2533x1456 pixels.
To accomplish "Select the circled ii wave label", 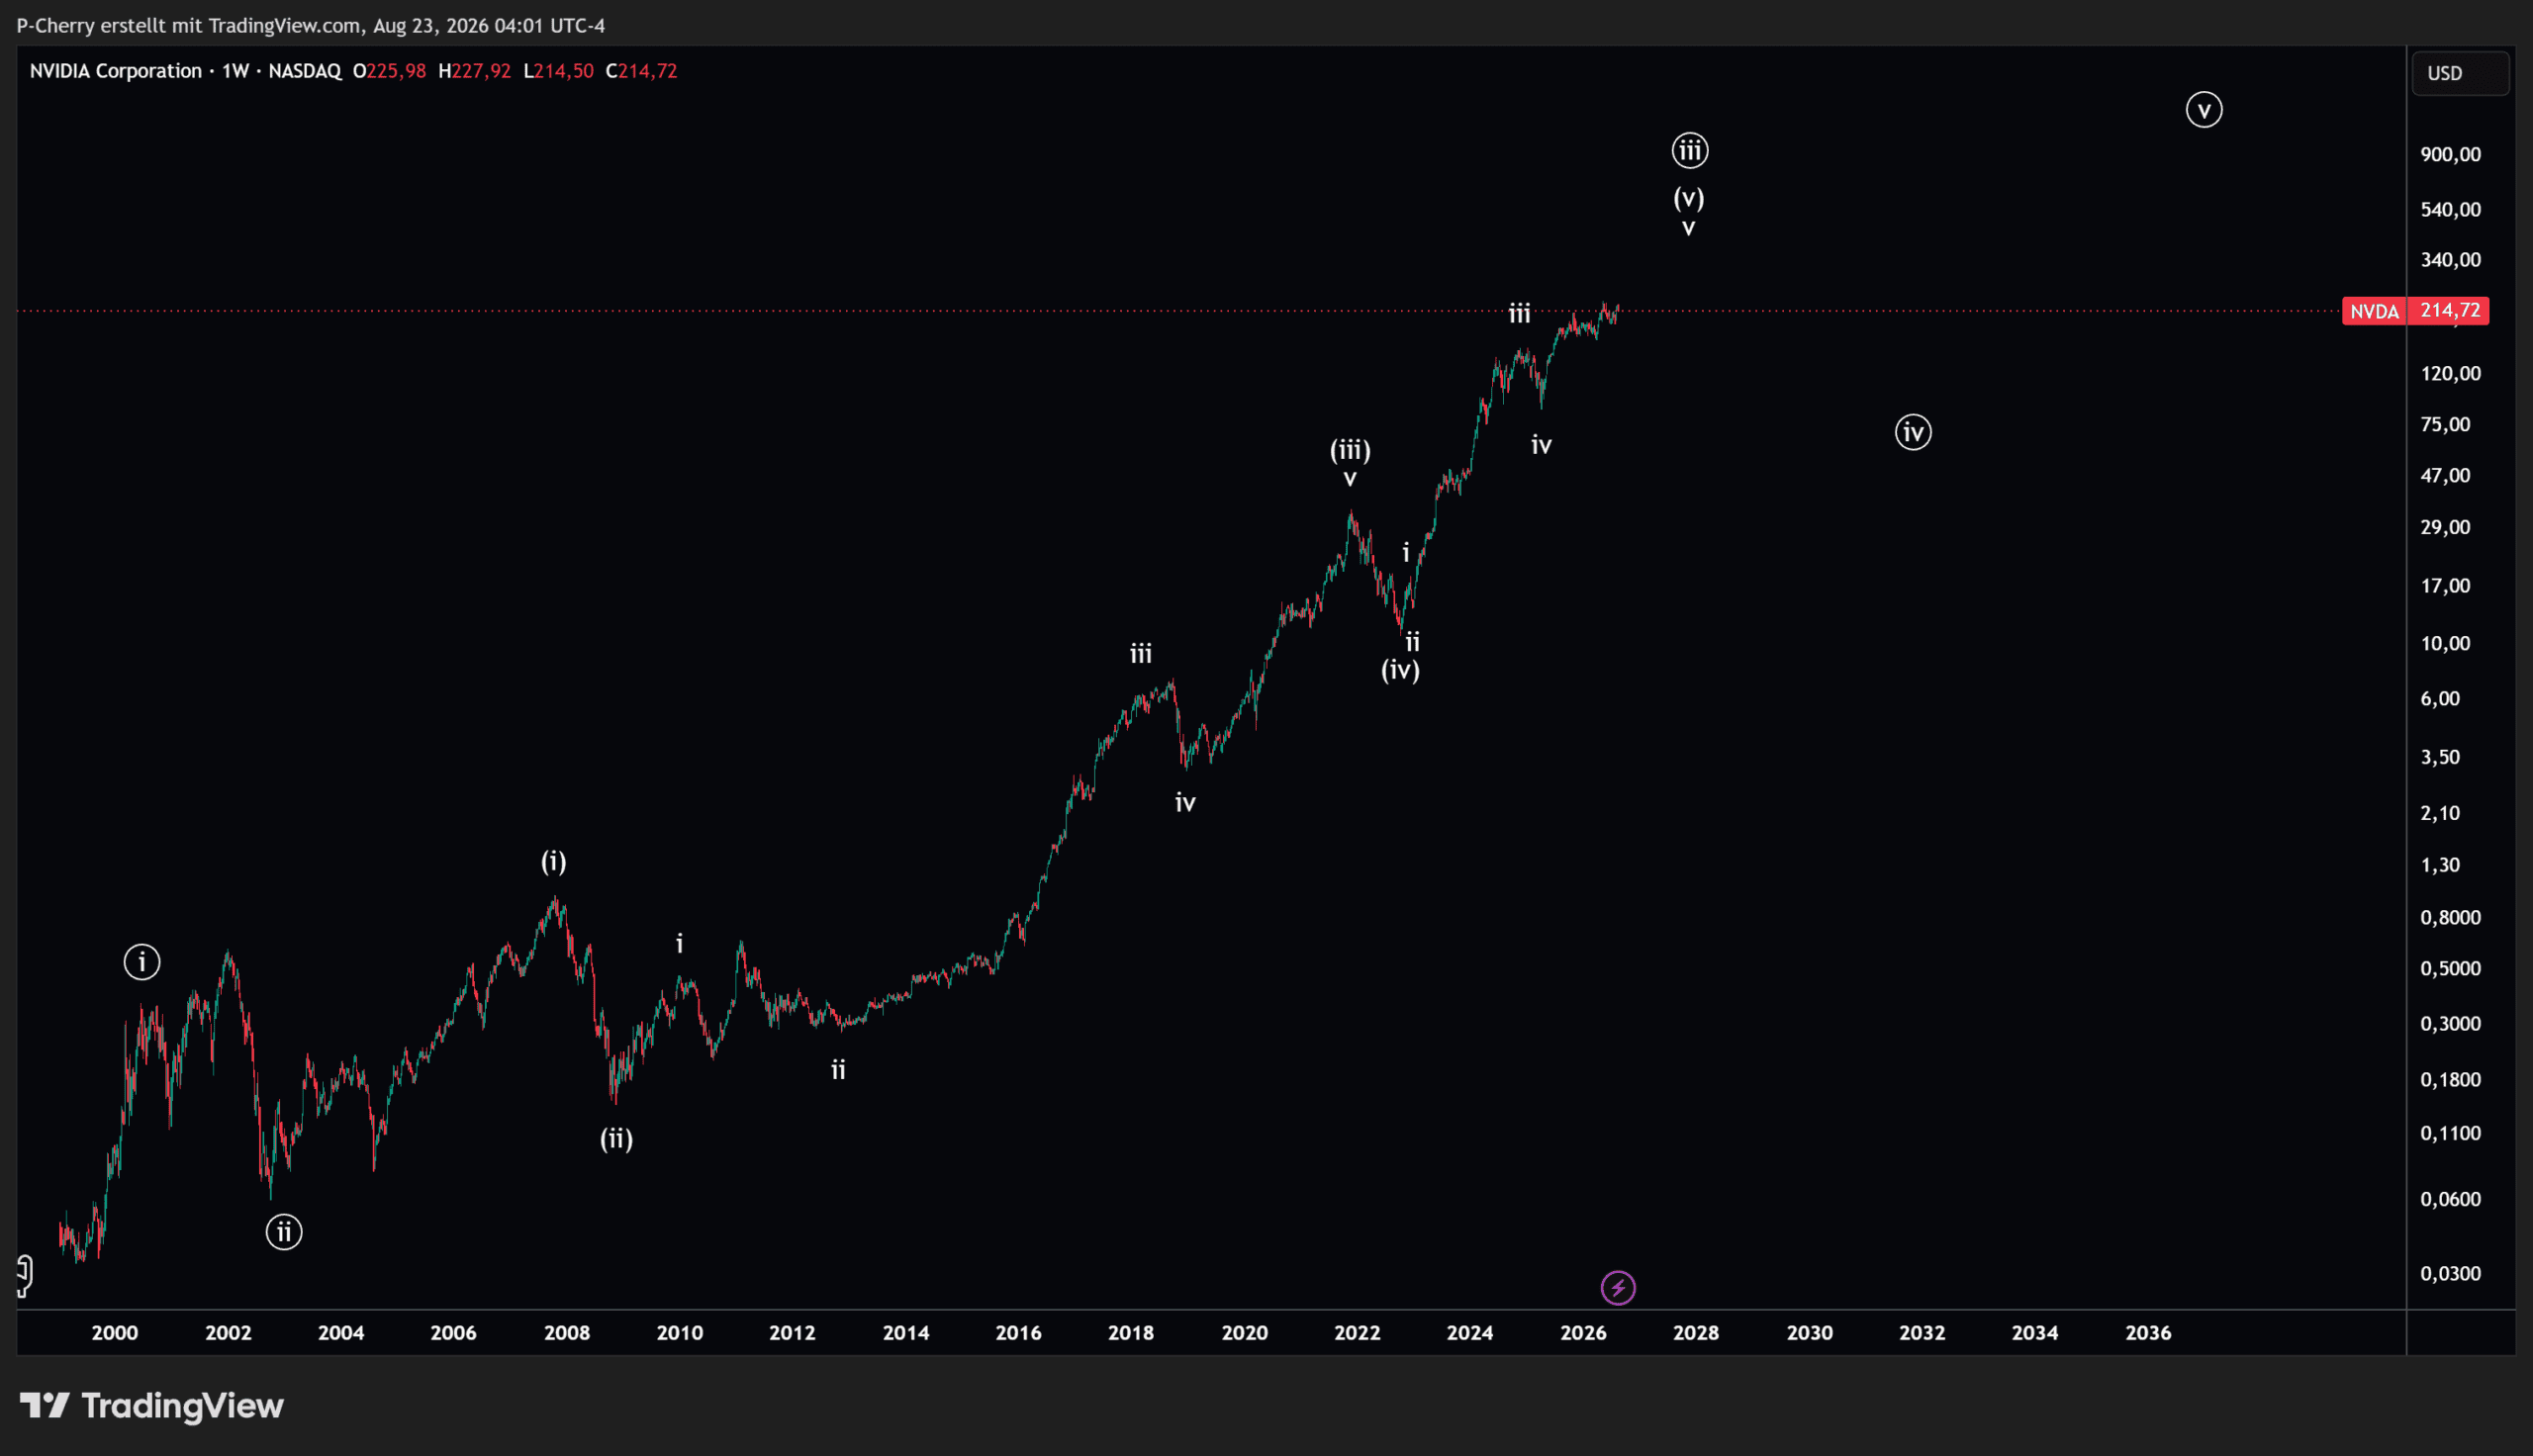I will (x=284, y=1232).
